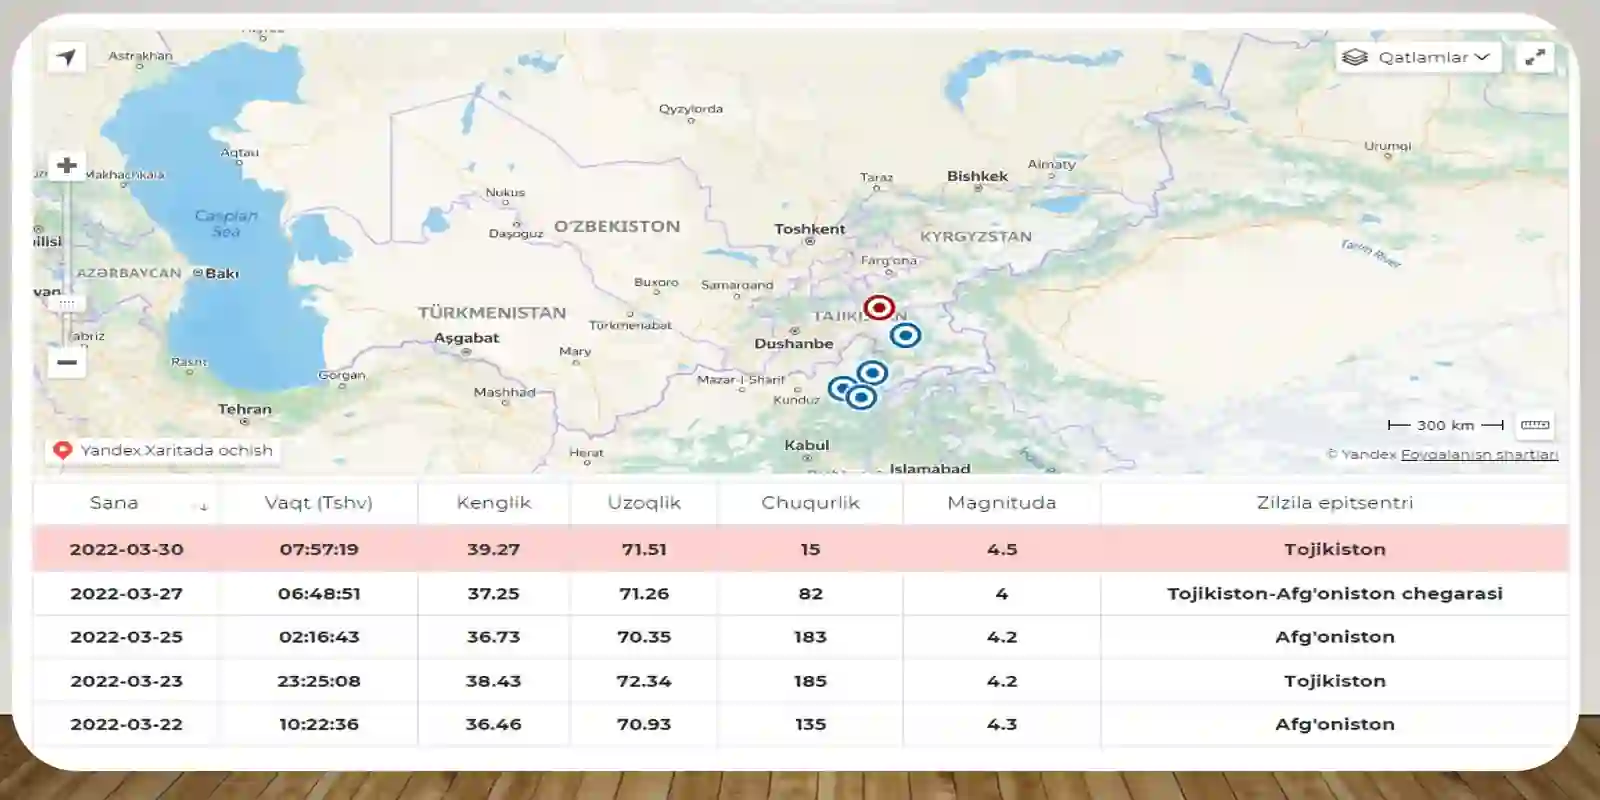The height and width of the screenshot is (800, 1600).
Task: Select the red earthquake marker near Tajikistan
Action: pos(879,307)
